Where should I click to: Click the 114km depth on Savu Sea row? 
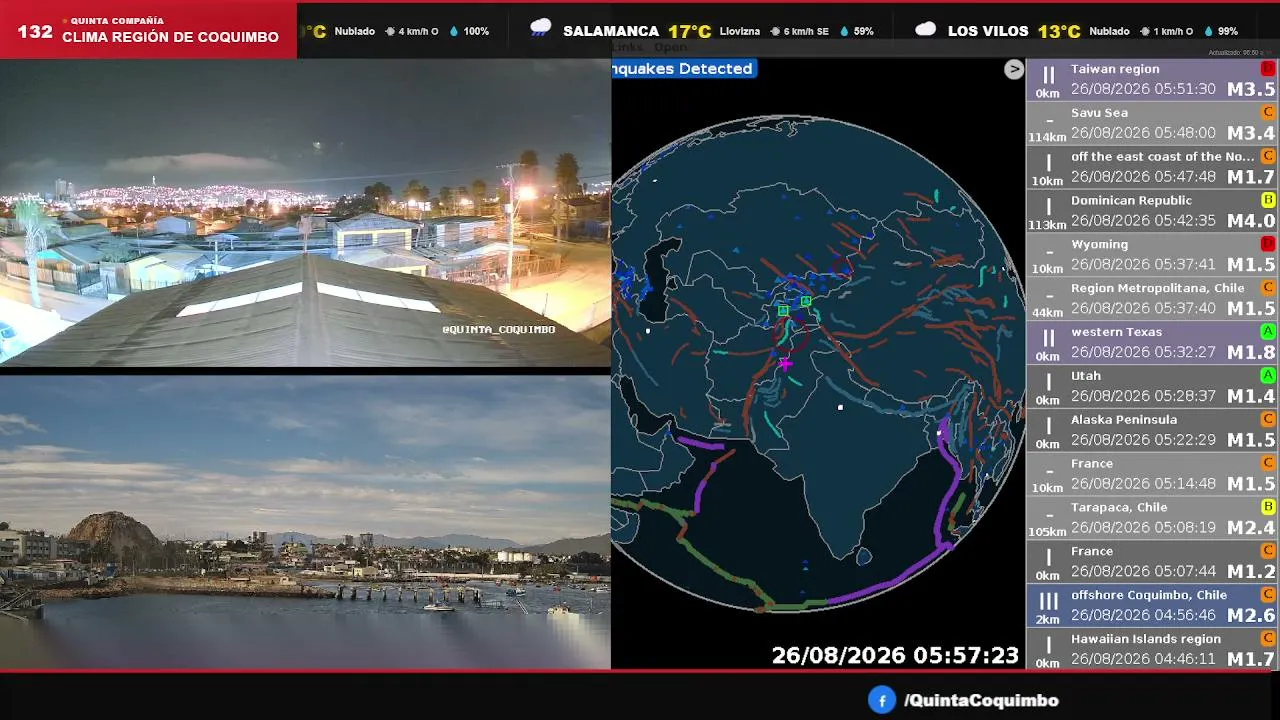tap(1047, 137)
